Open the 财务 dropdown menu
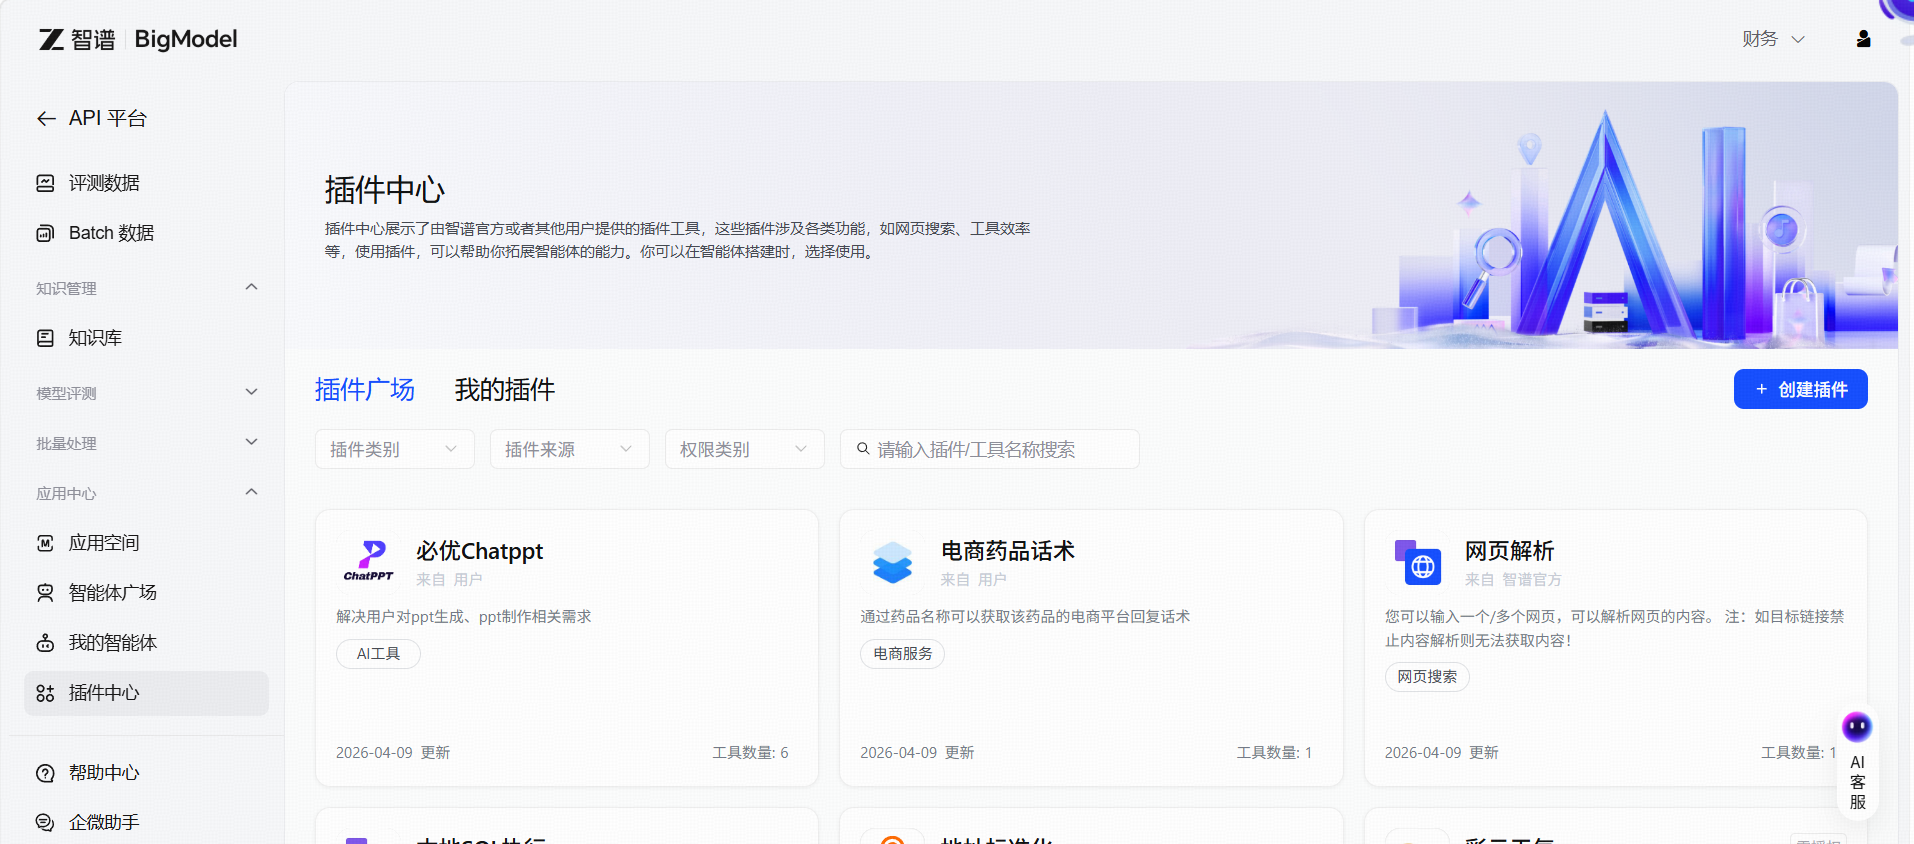Screen dimensions: 1914x844 coord(1772,39)
